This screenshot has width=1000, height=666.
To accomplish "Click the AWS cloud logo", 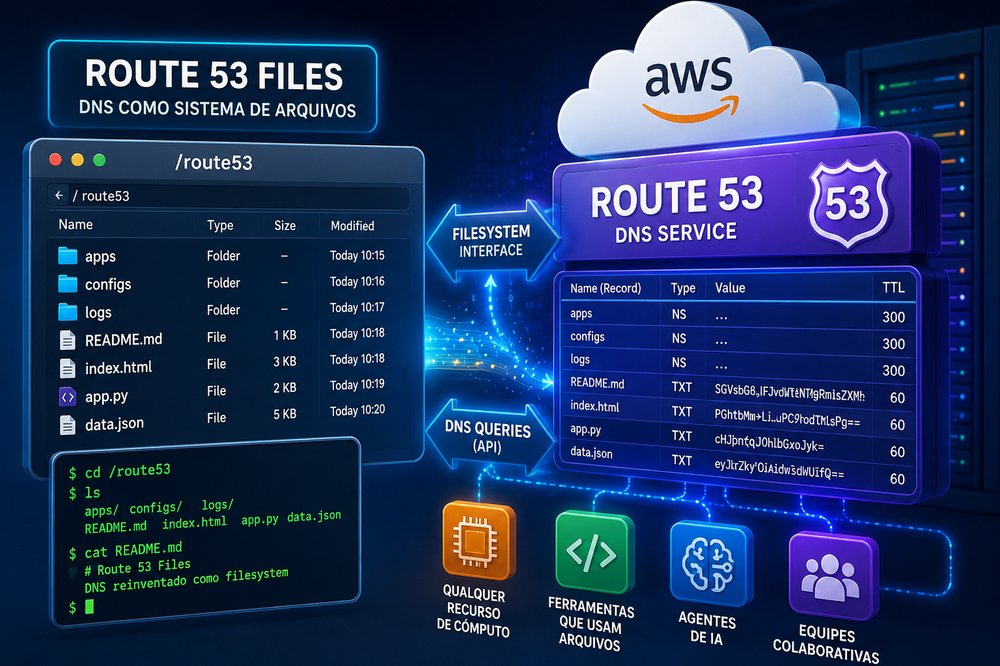I will (692, 88).
